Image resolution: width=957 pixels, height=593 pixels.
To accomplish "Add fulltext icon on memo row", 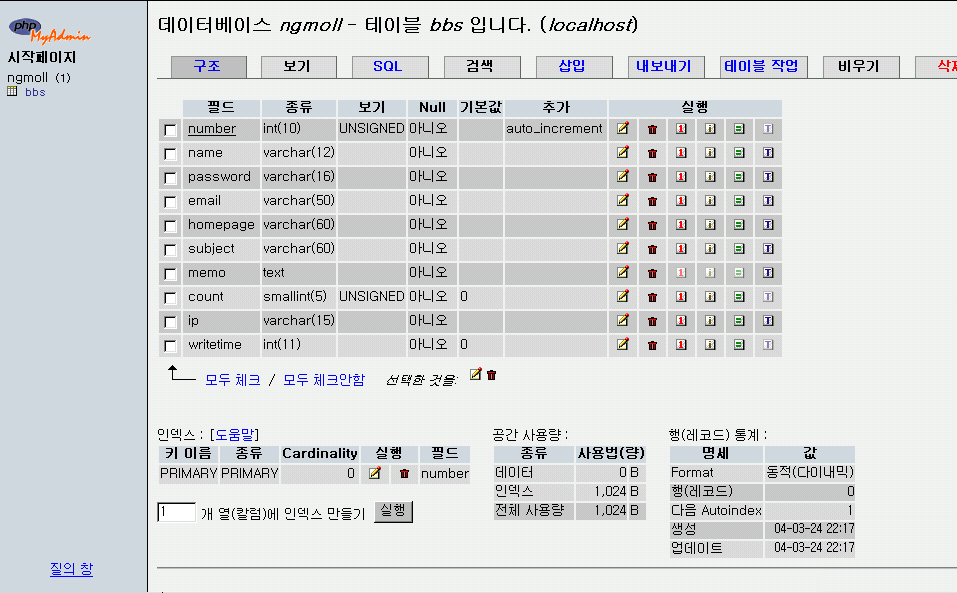I will 768,273.
